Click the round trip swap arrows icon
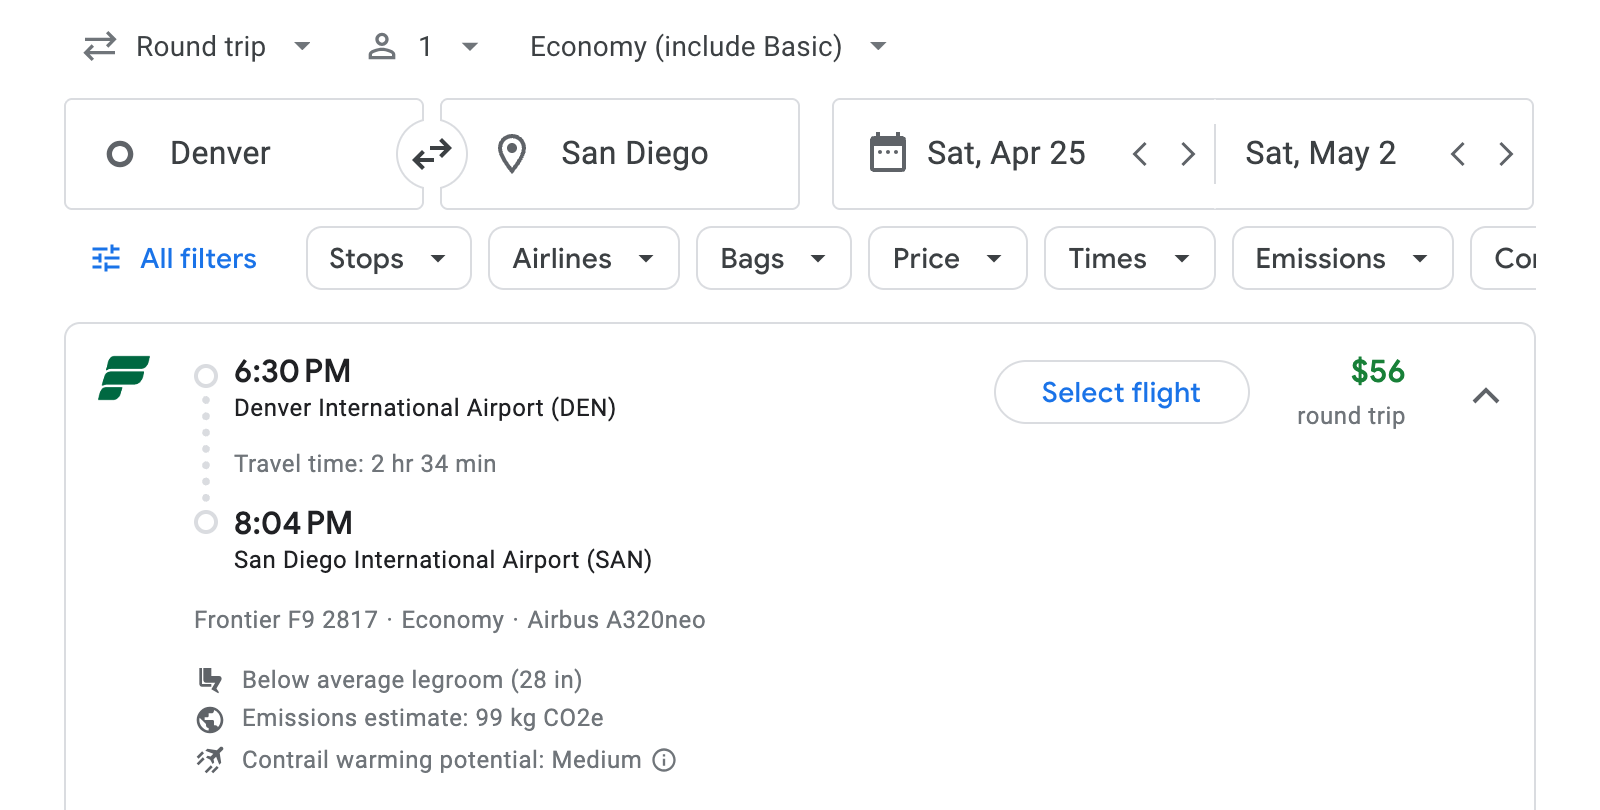 point(99,46)
